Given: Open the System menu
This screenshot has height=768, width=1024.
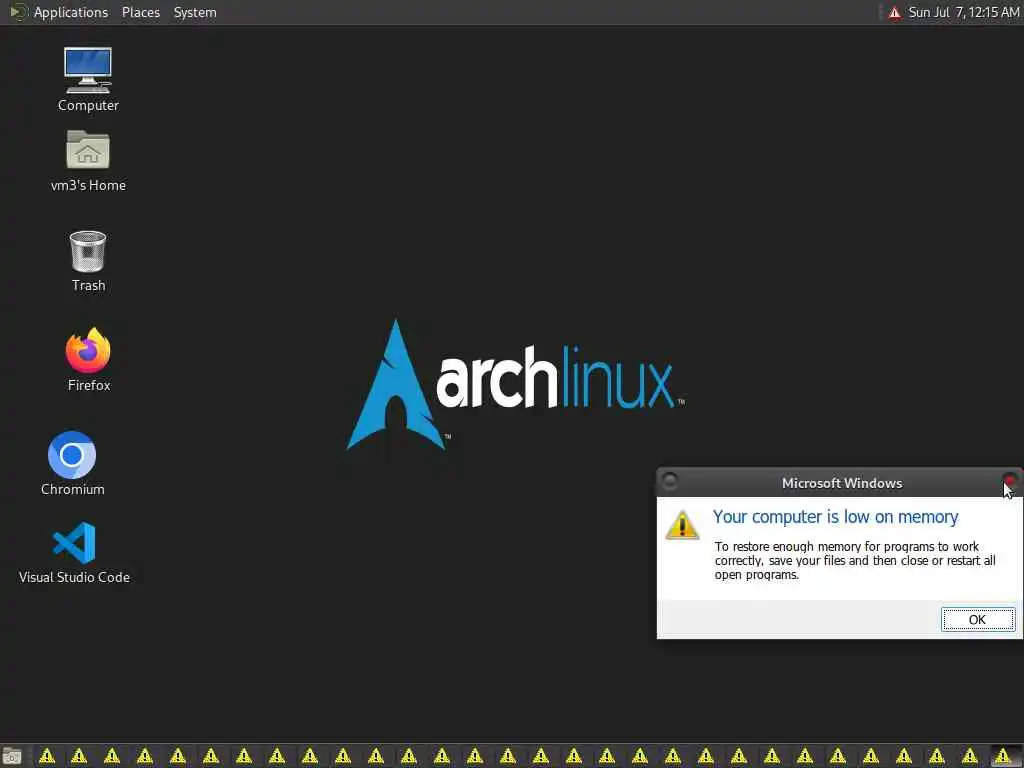Looking at the screenshot, I should click(195, 12).
